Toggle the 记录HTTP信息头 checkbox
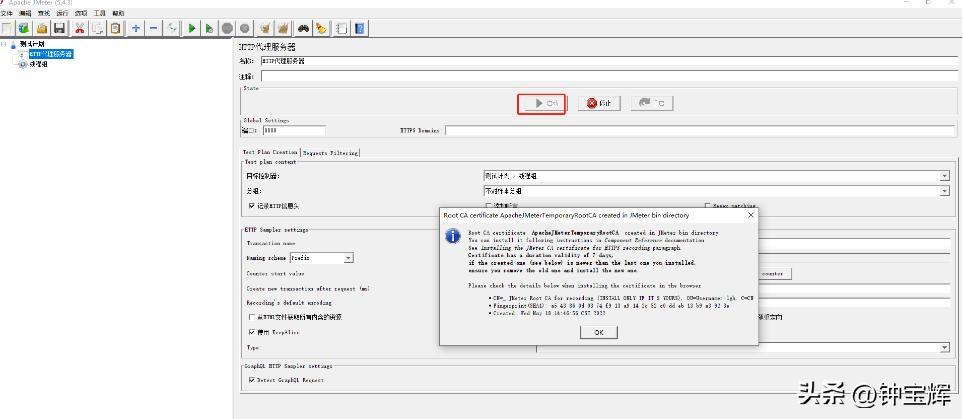The width and height of the screenshot is (964, 419). pos(252,206)
